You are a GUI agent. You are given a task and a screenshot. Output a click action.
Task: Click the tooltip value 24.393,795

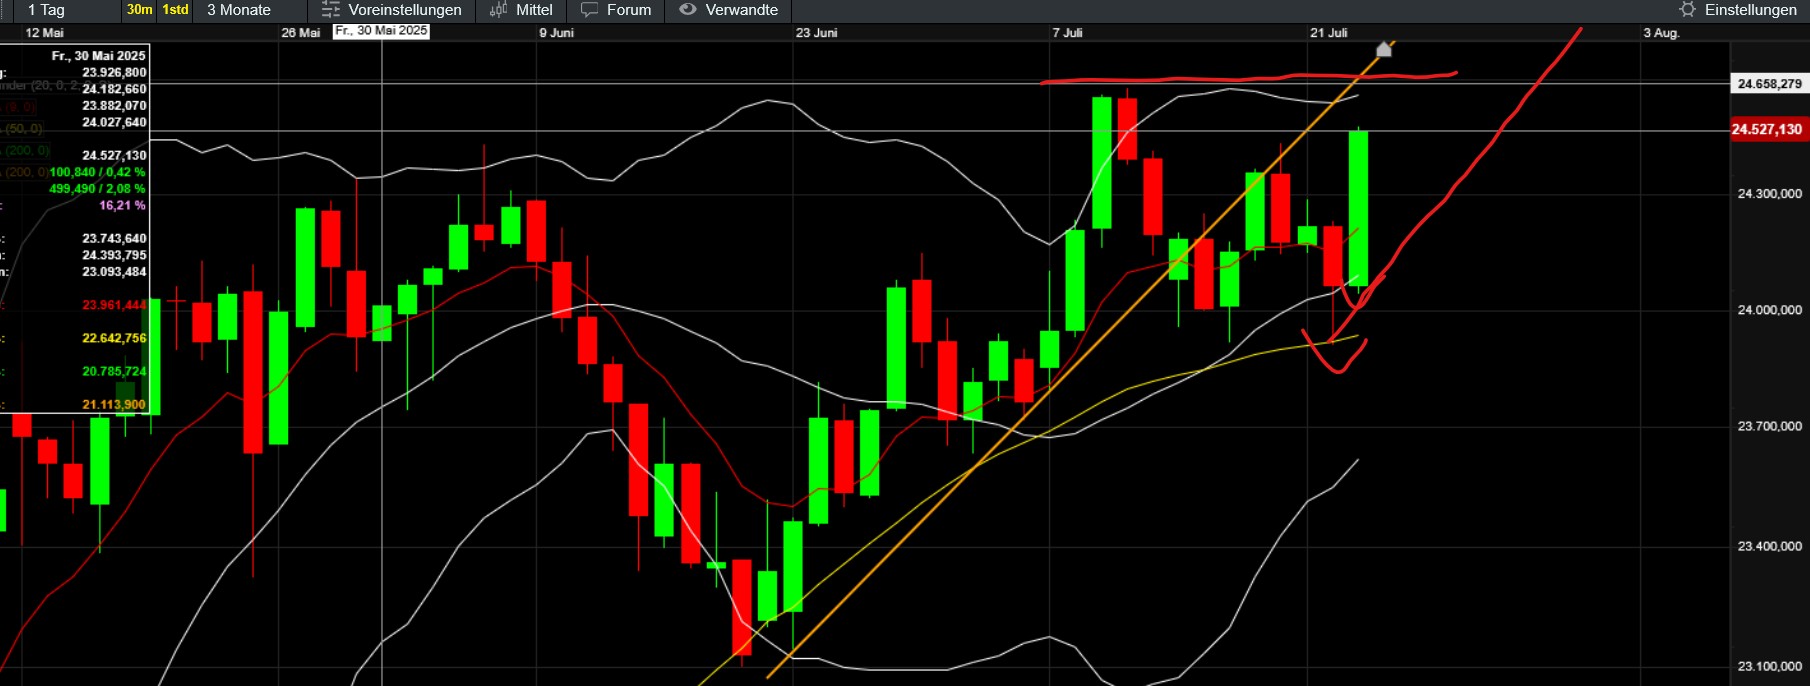(114, 255)
